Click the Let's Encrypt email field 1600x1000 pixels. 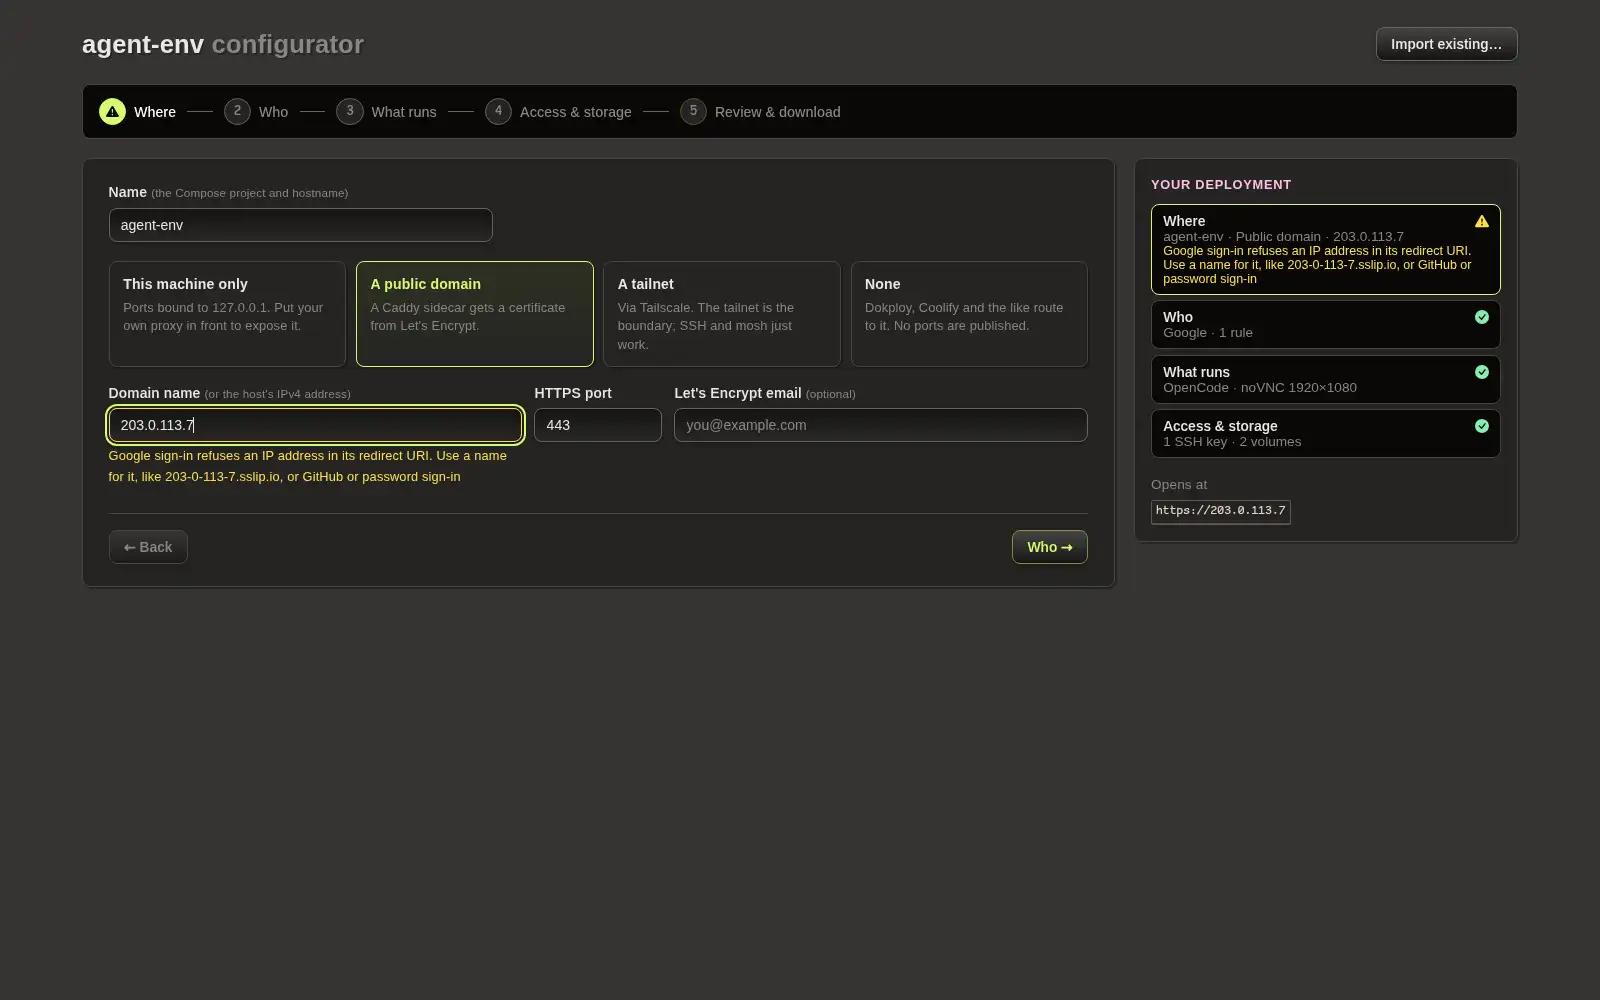[880, 425]
